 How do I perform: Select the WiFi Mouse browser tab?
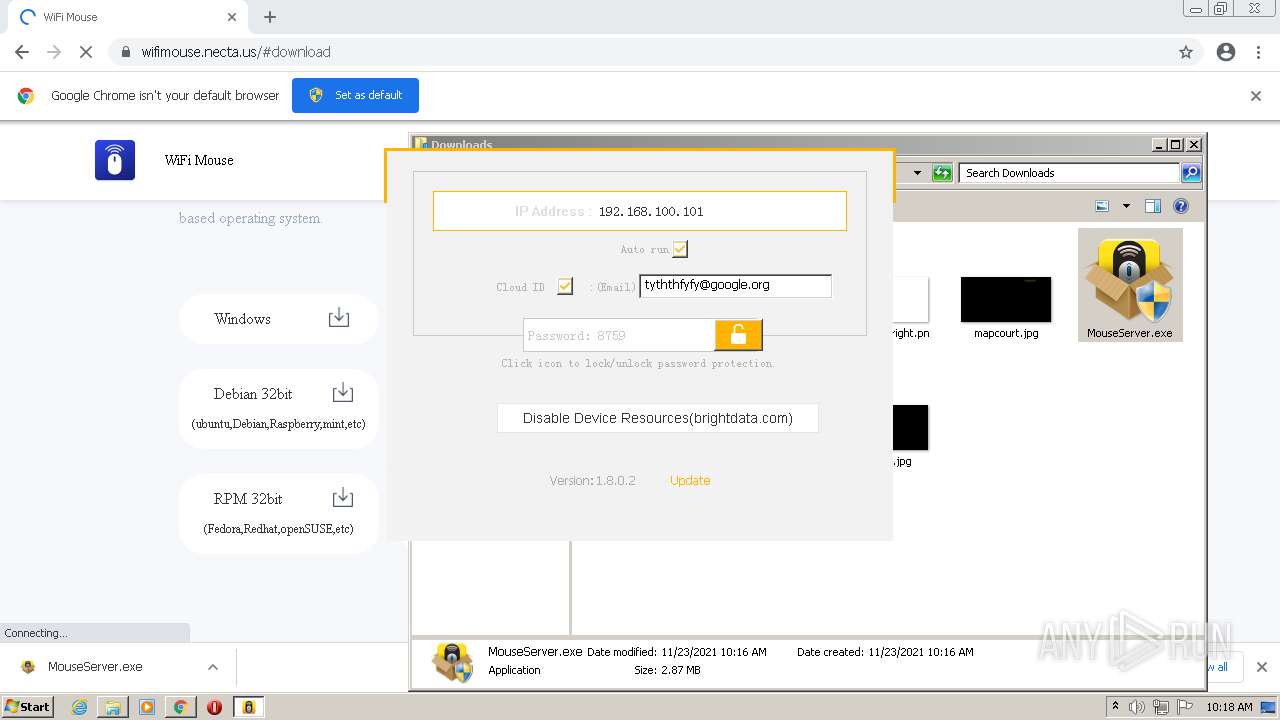(126, 17)
